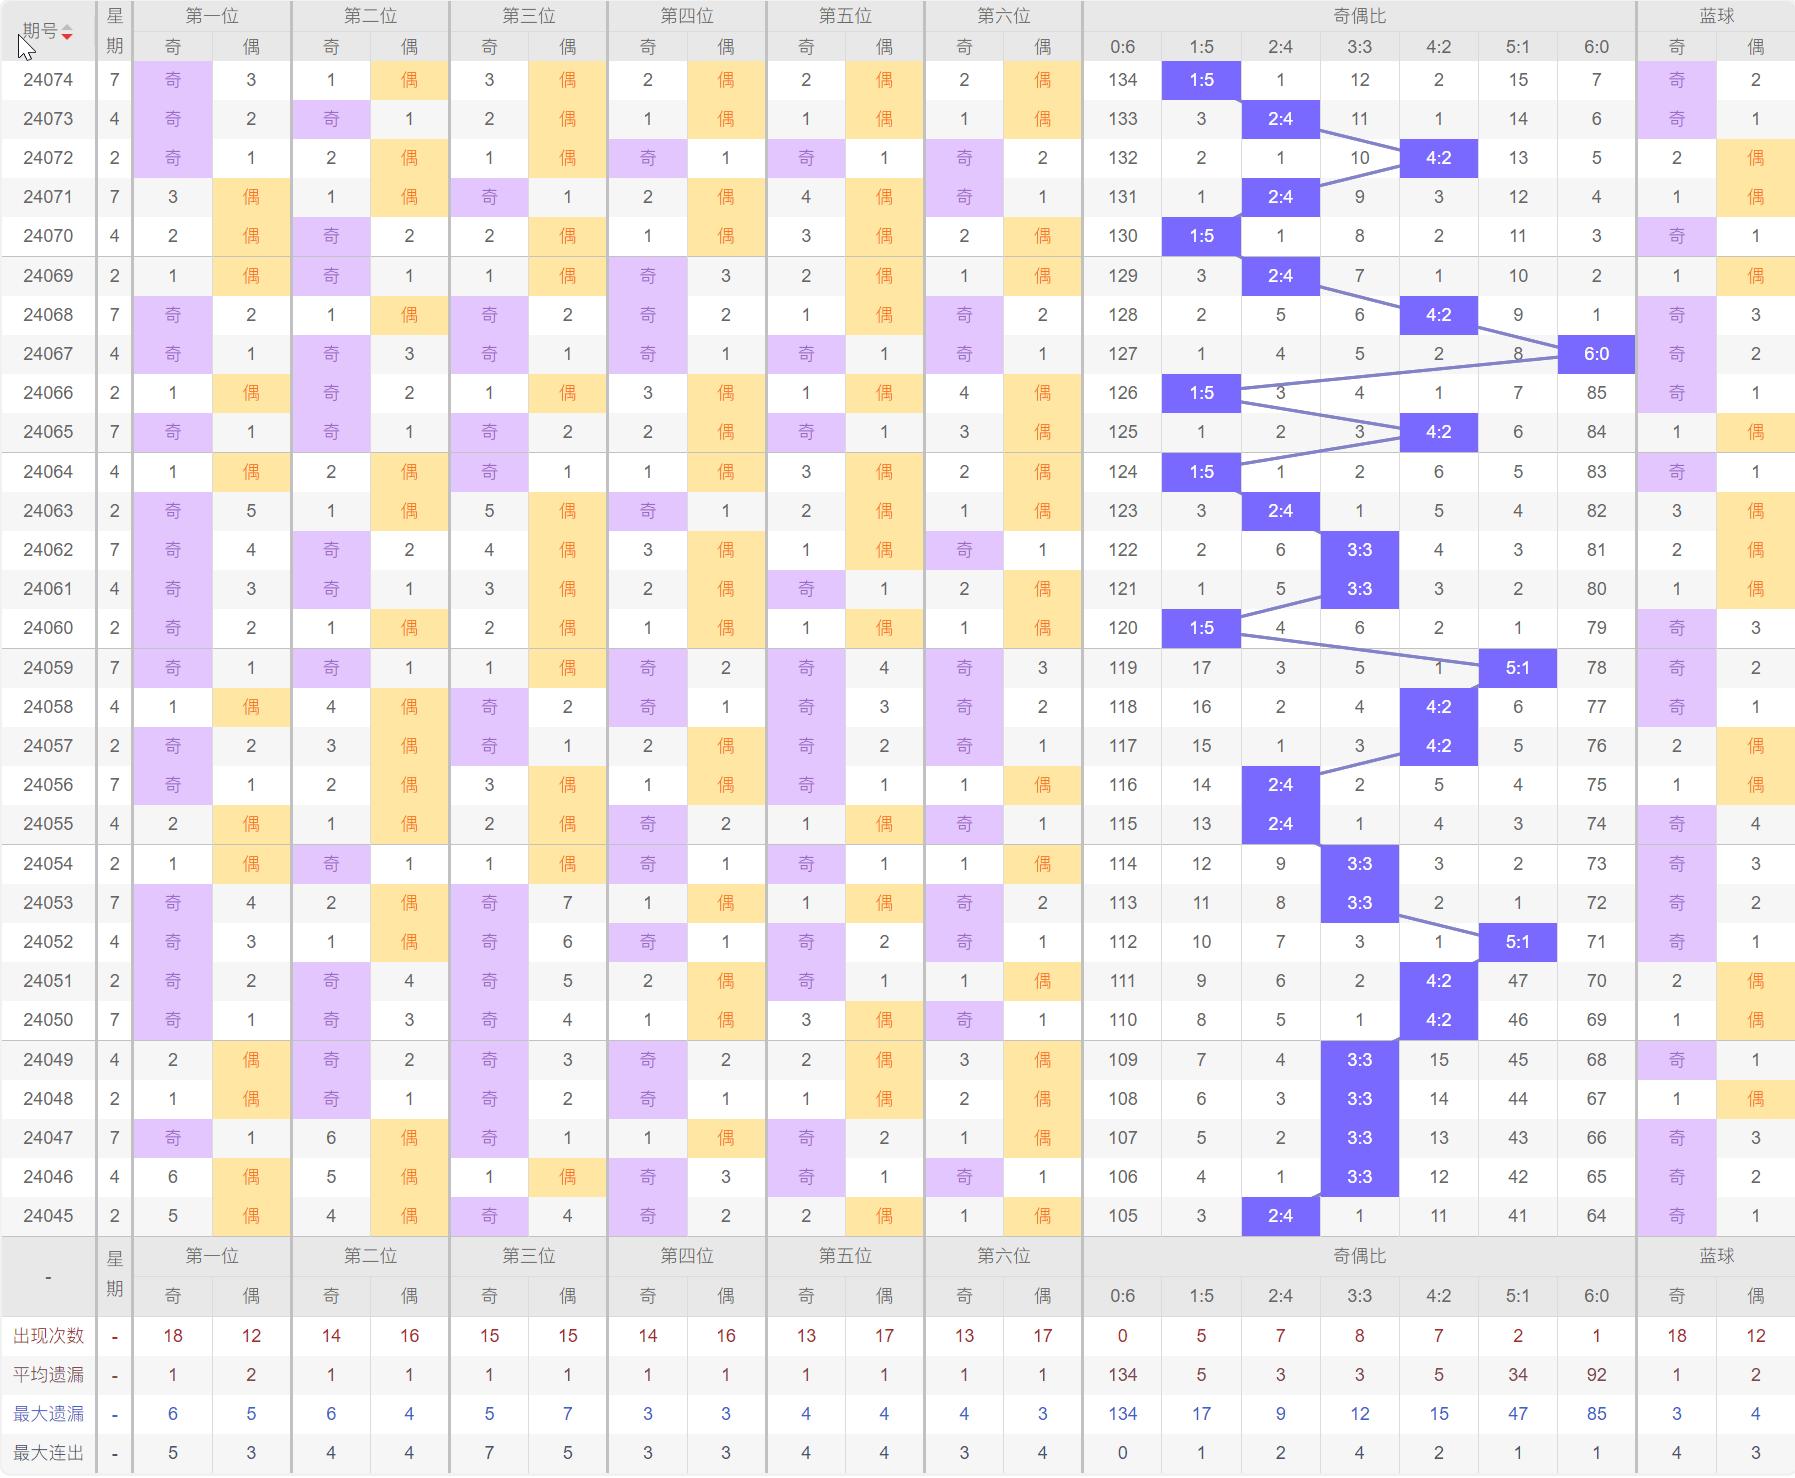
Task: Click 6:0 max-miss value 85 in 最大遗漏 row
Action: pos(1596,1414)
